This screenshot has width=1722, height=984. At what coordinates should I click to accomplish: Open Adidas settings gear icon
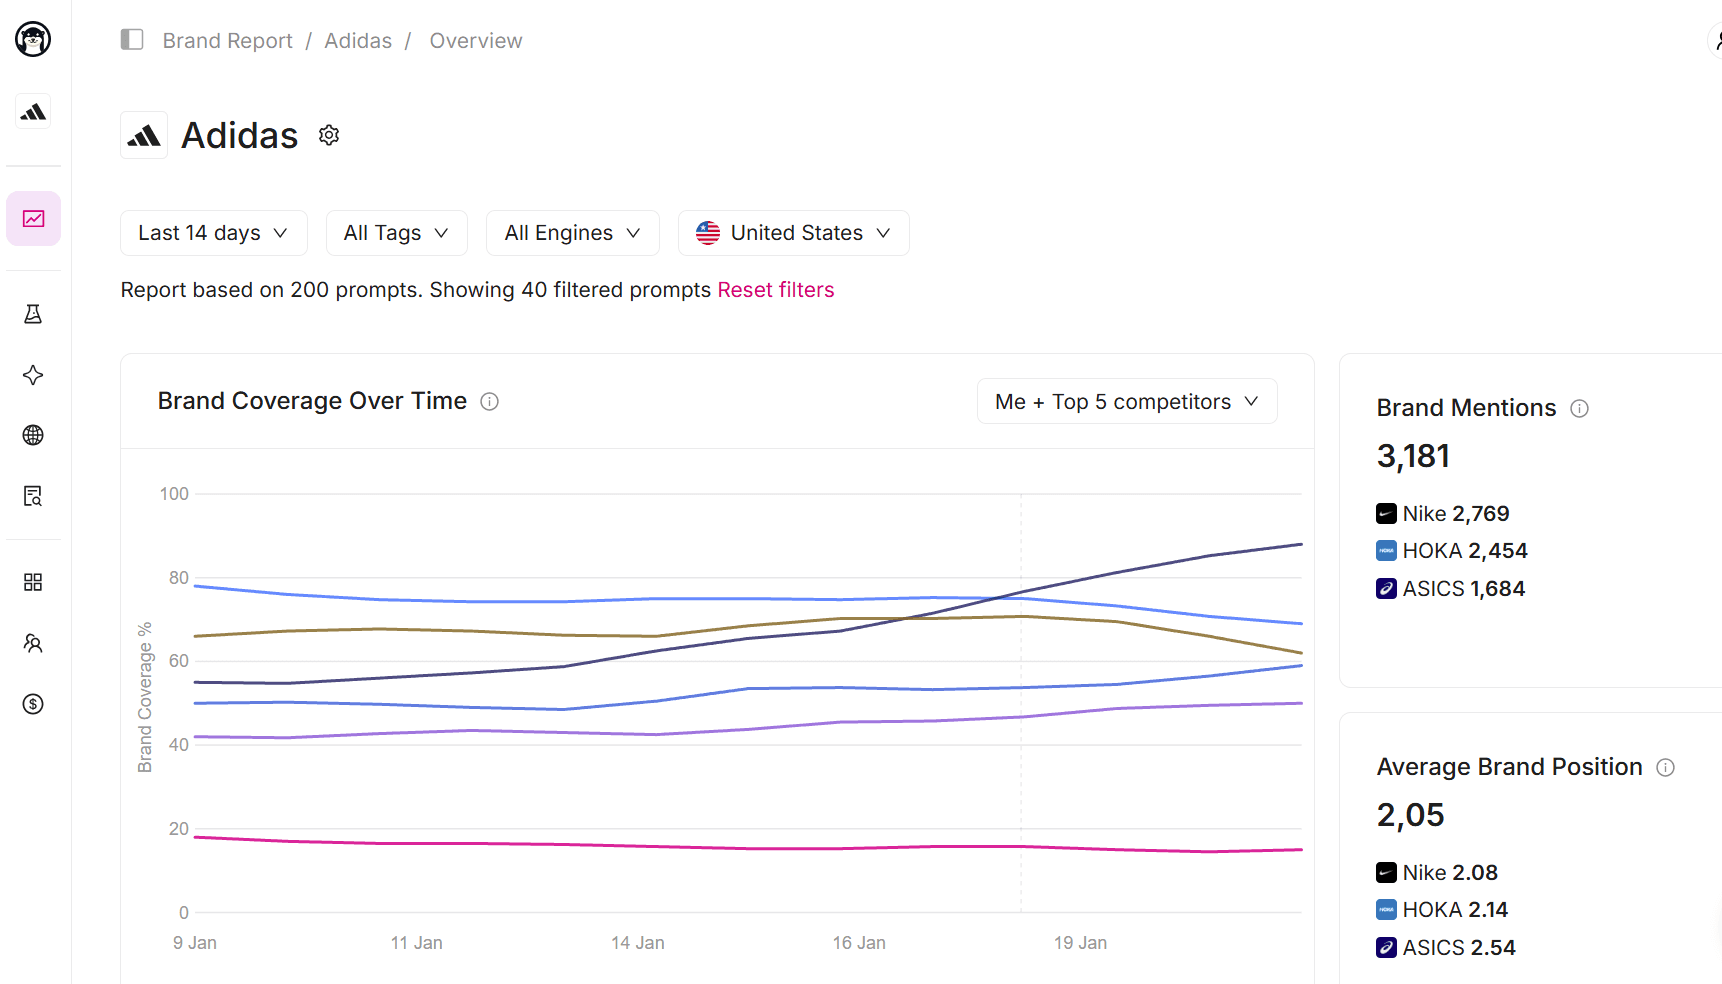(329, 135)
